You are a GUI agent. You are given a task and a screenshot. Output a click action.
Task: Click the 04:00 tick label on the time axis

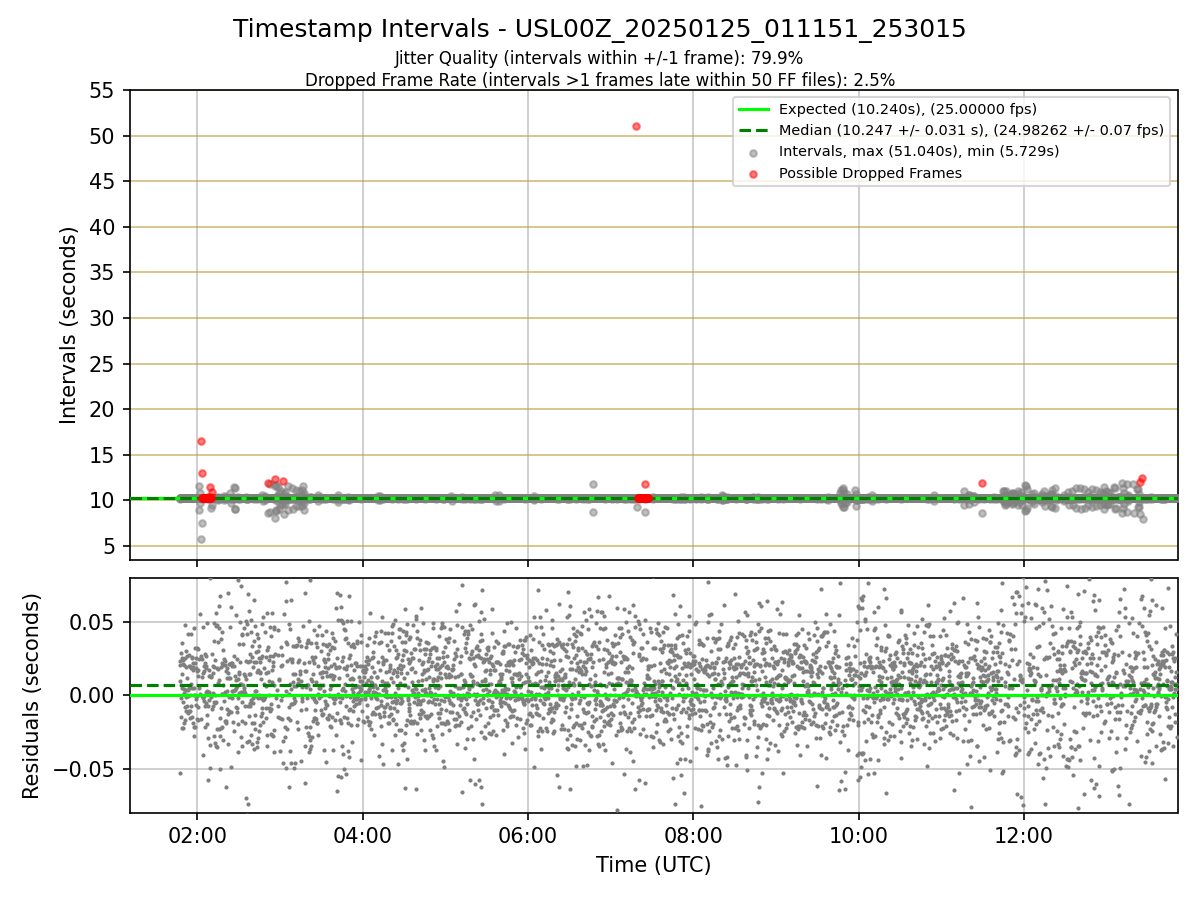point(363,834)
